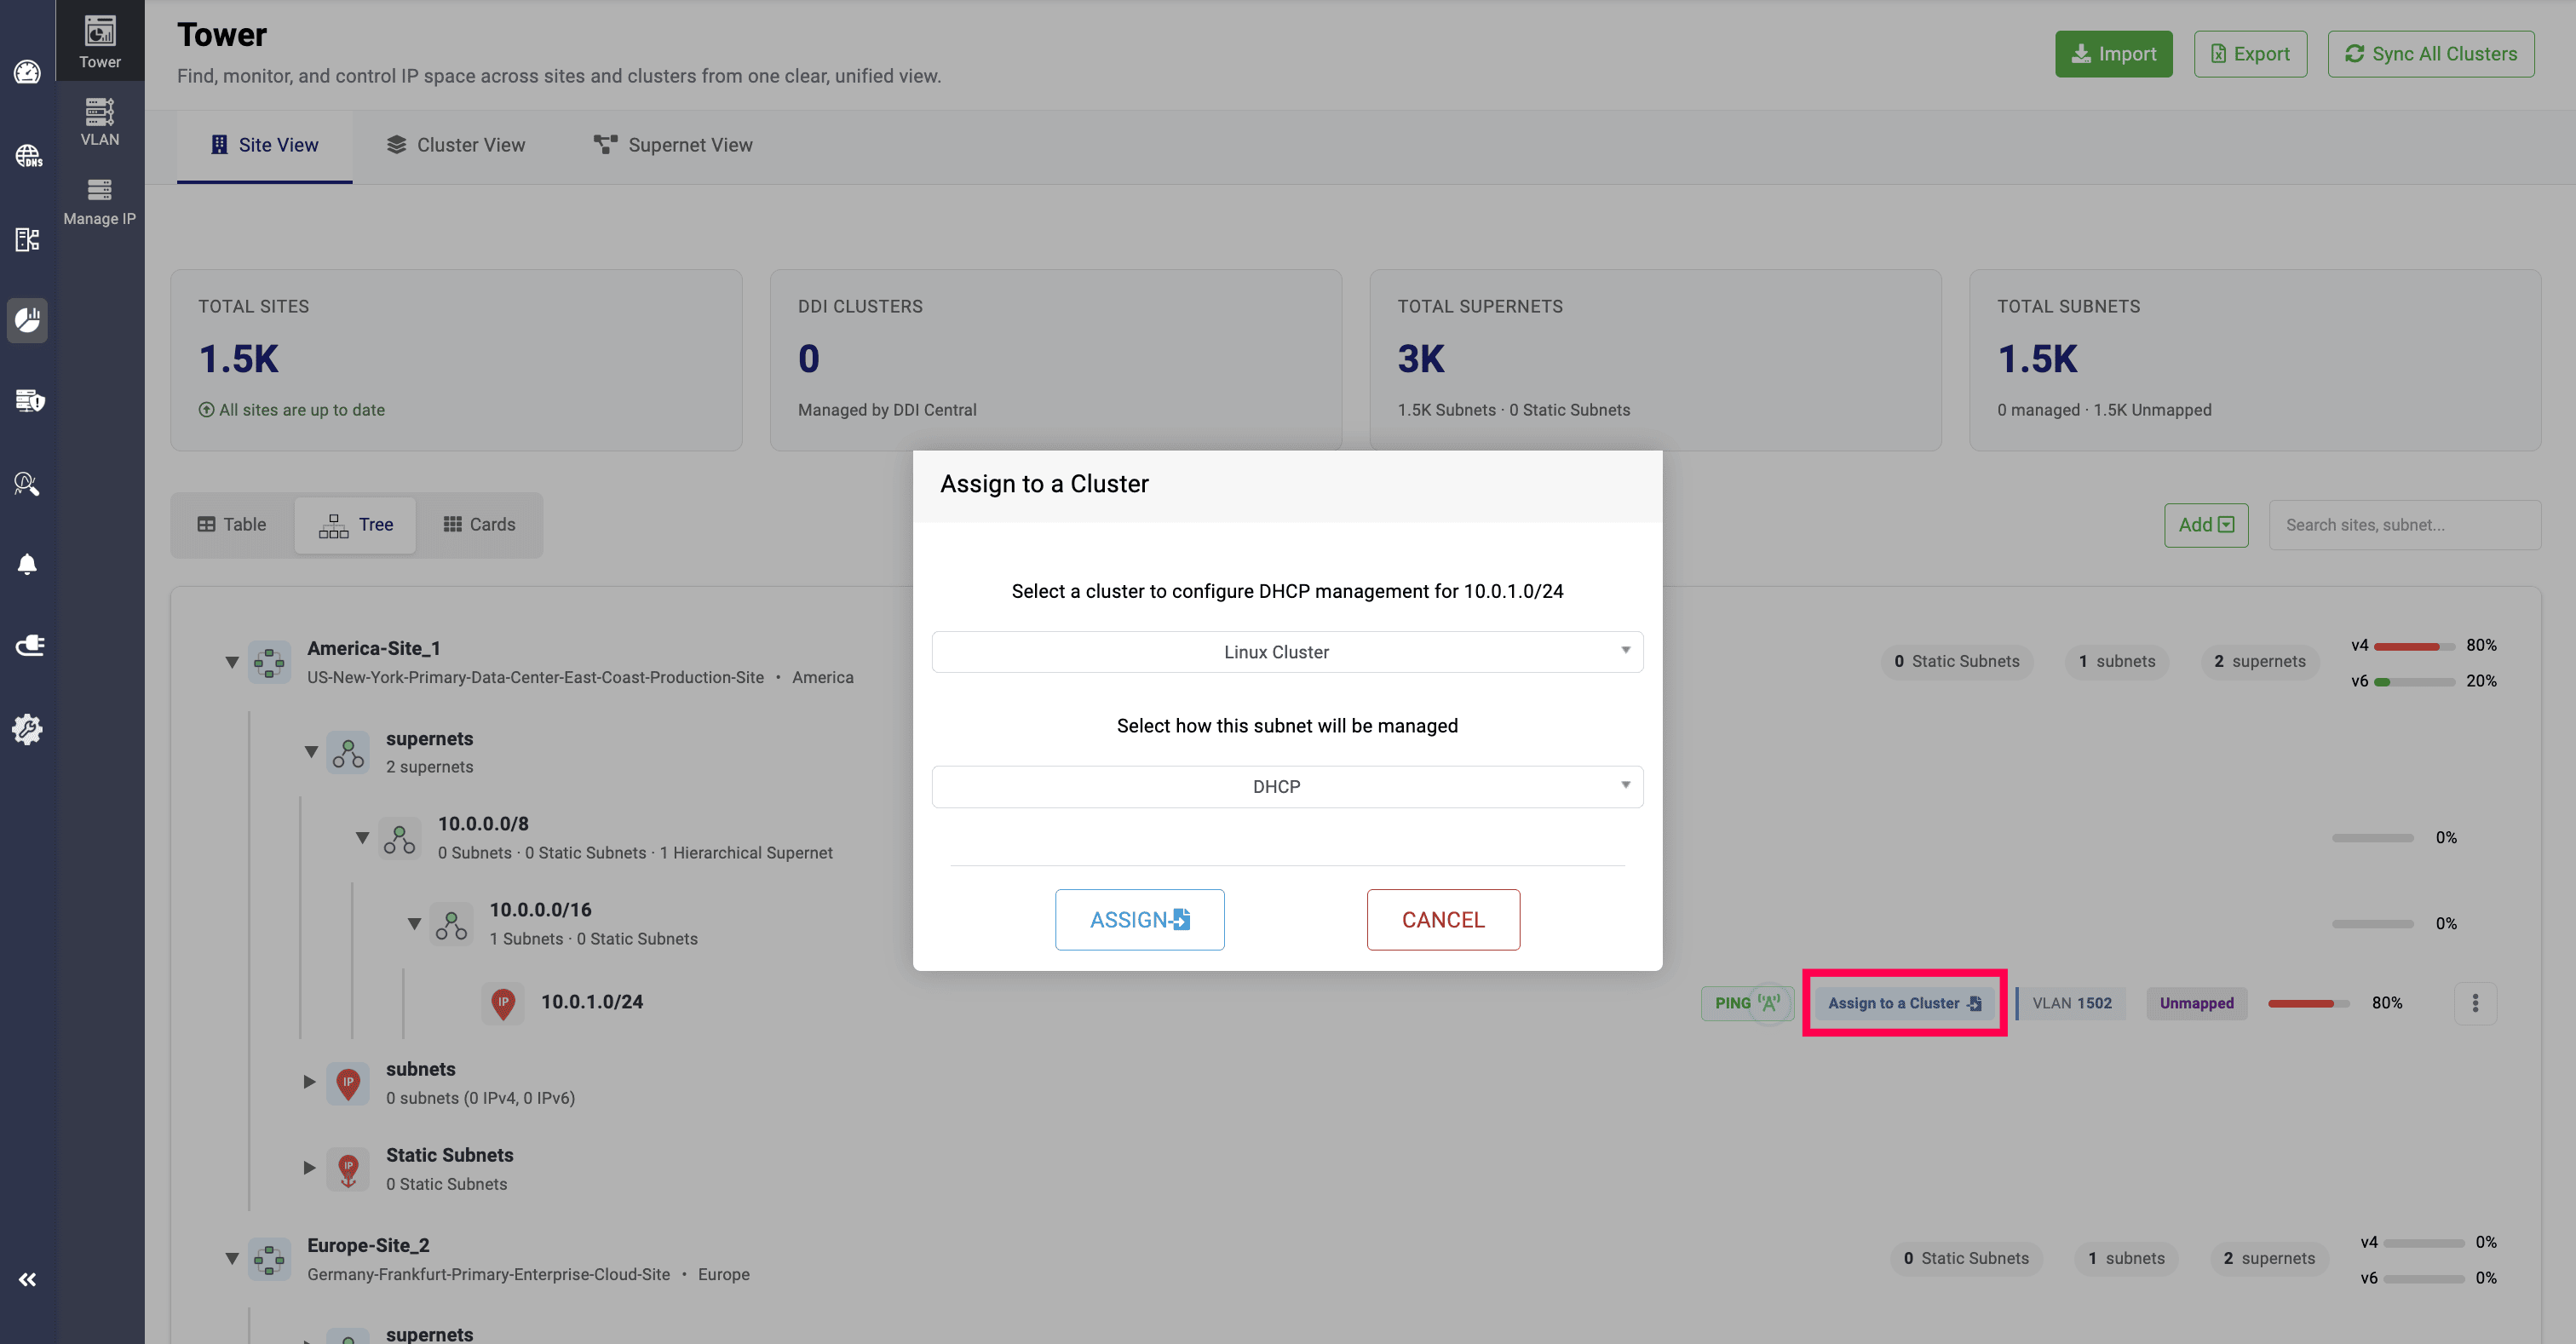Image resolution: width=2576 pixels, height=1344 pixels.
Task: Click the dashboard gauge icon in sidebar
Action: 27,72
